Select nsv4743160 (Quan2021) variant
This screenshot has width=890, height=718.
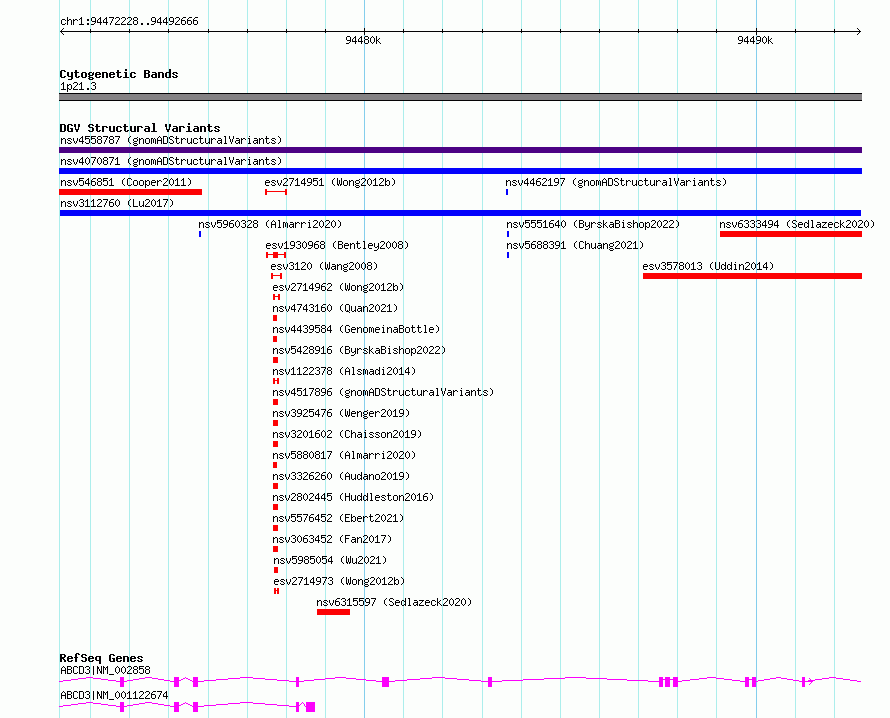point(335,308)
